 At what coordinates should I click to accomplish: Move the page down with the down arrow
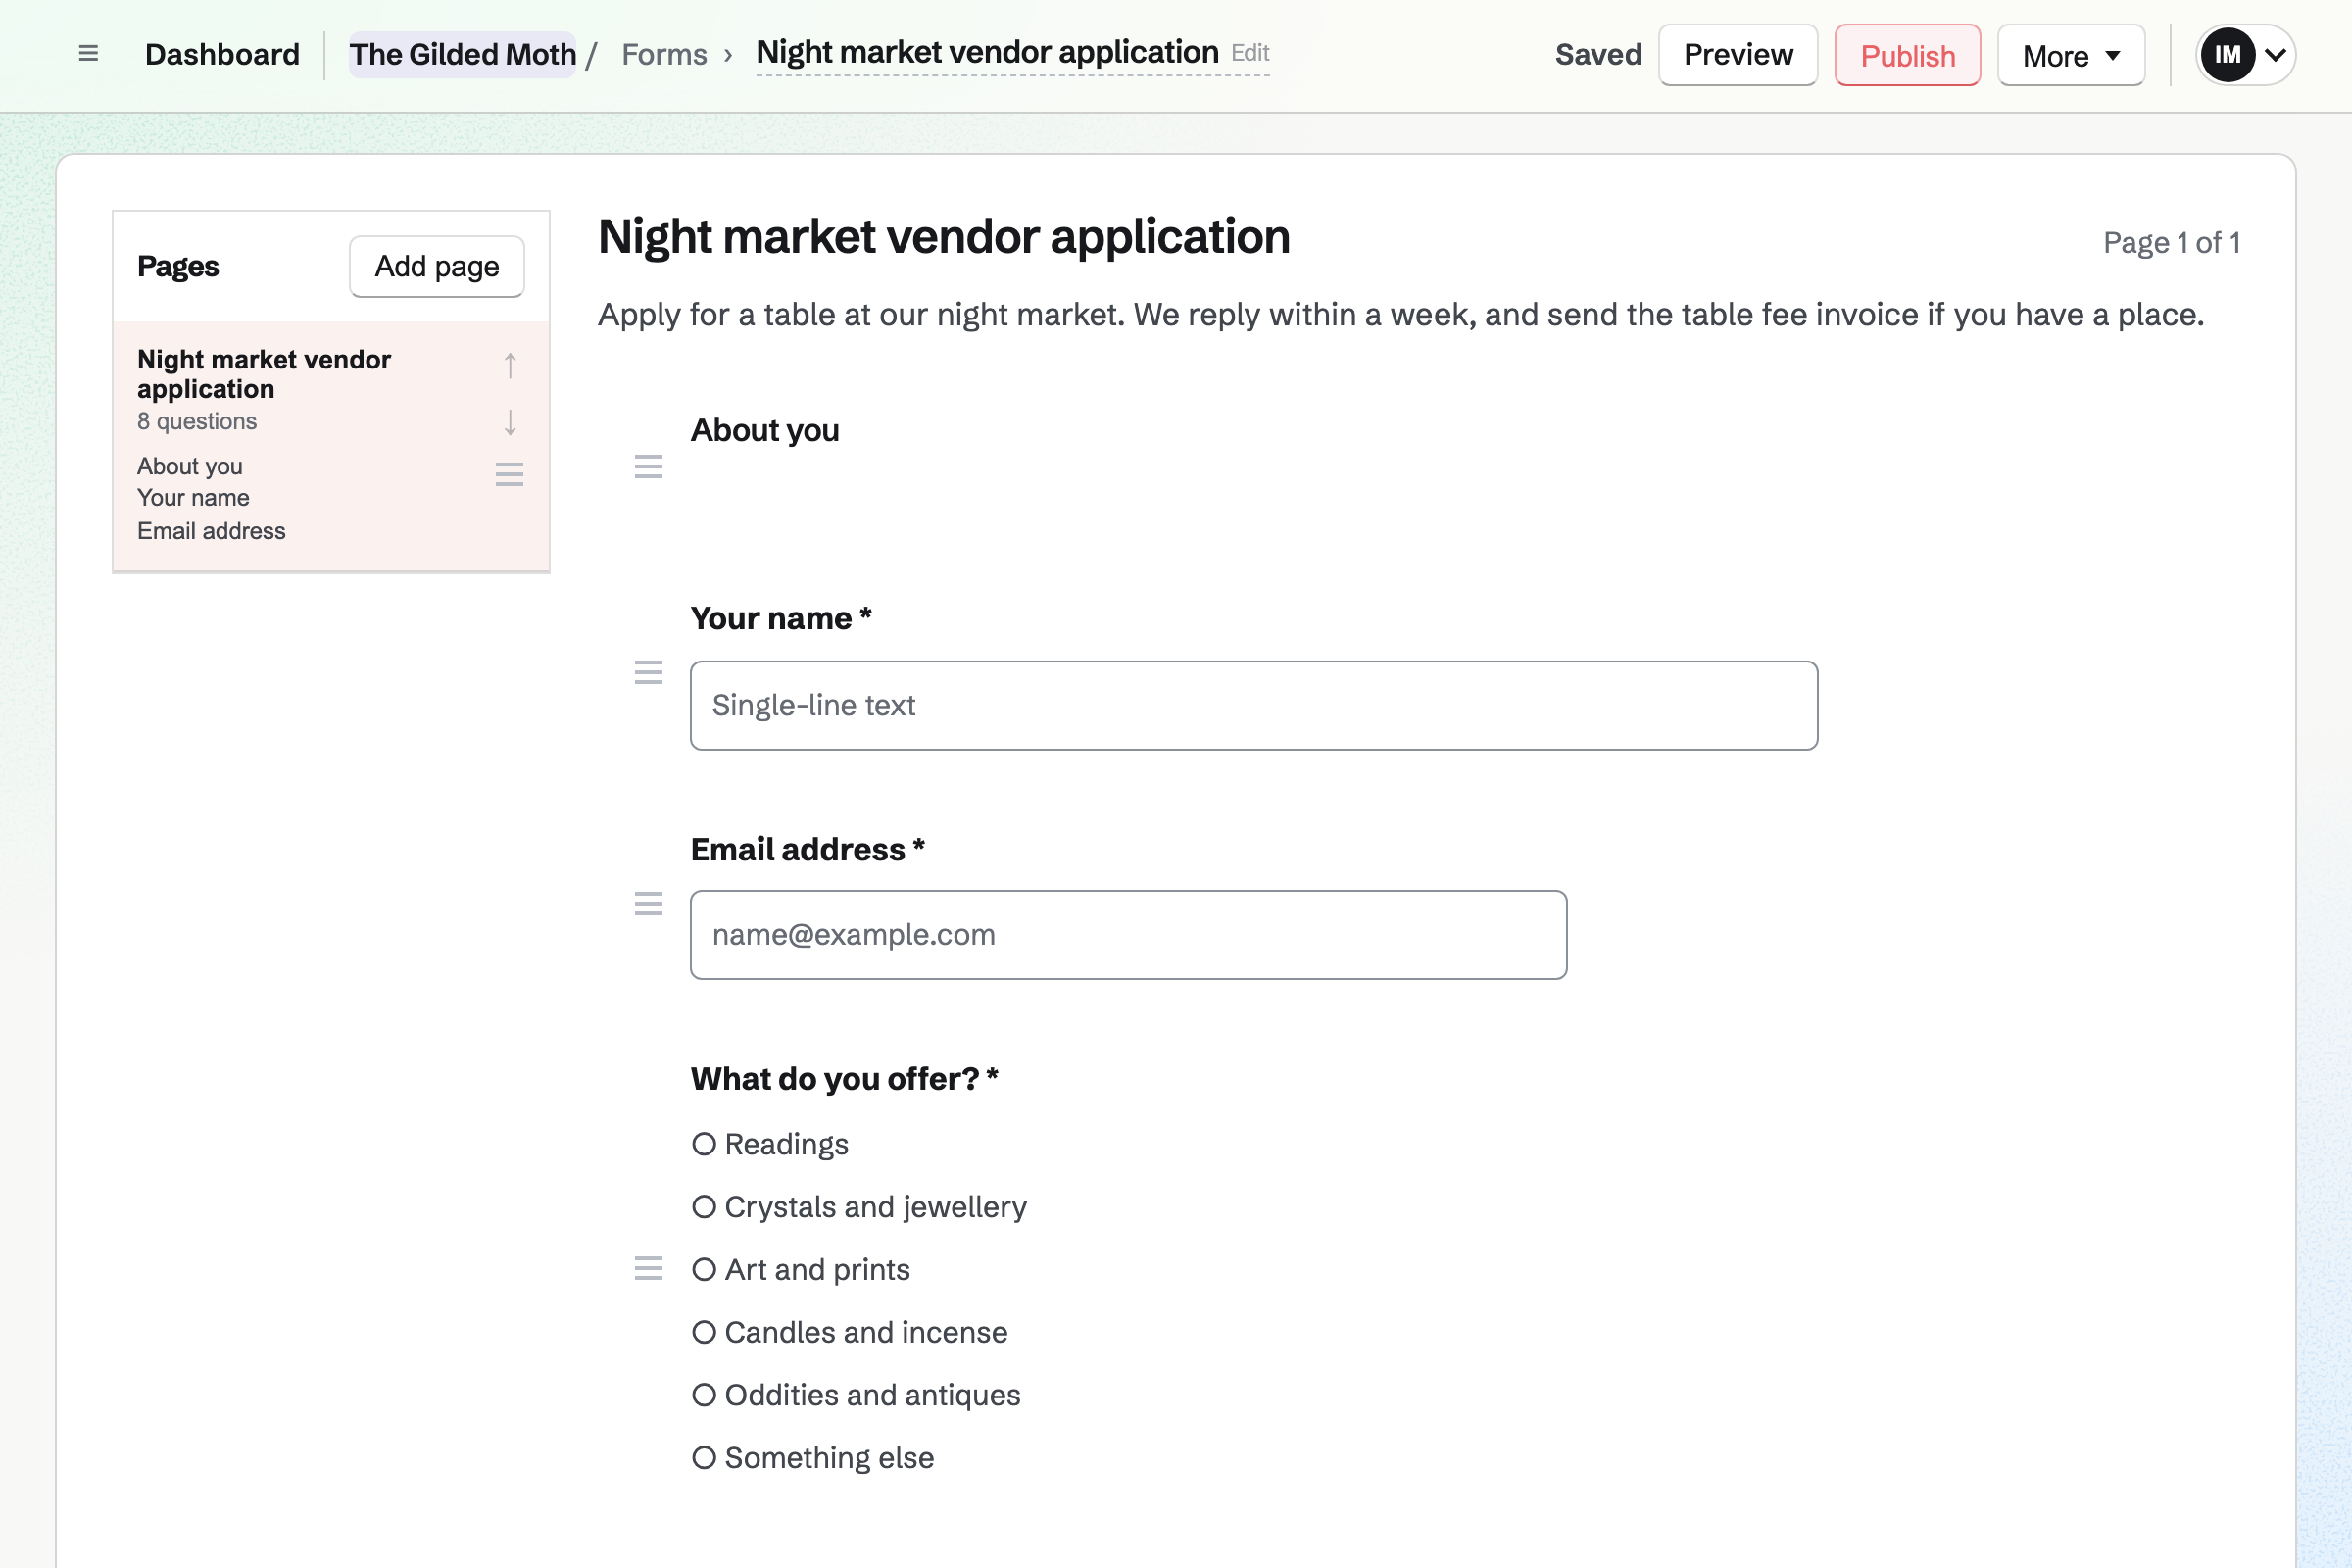coord(510,422)
